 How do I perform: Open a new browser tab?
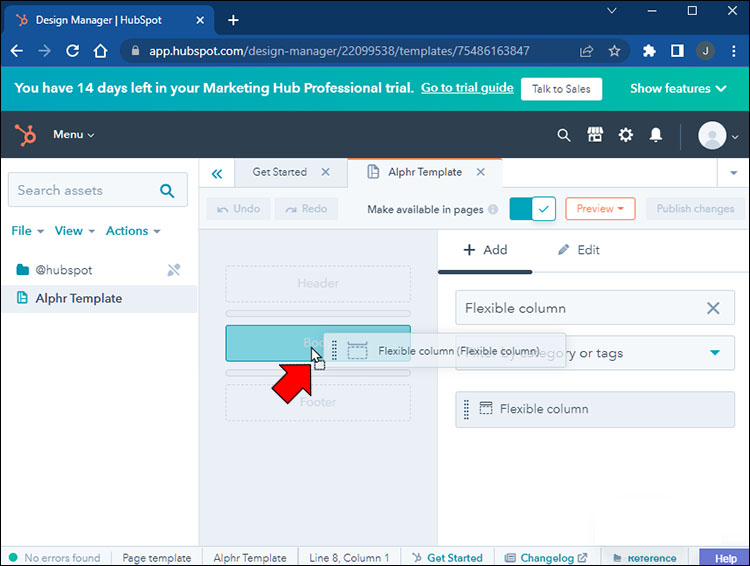233,20
